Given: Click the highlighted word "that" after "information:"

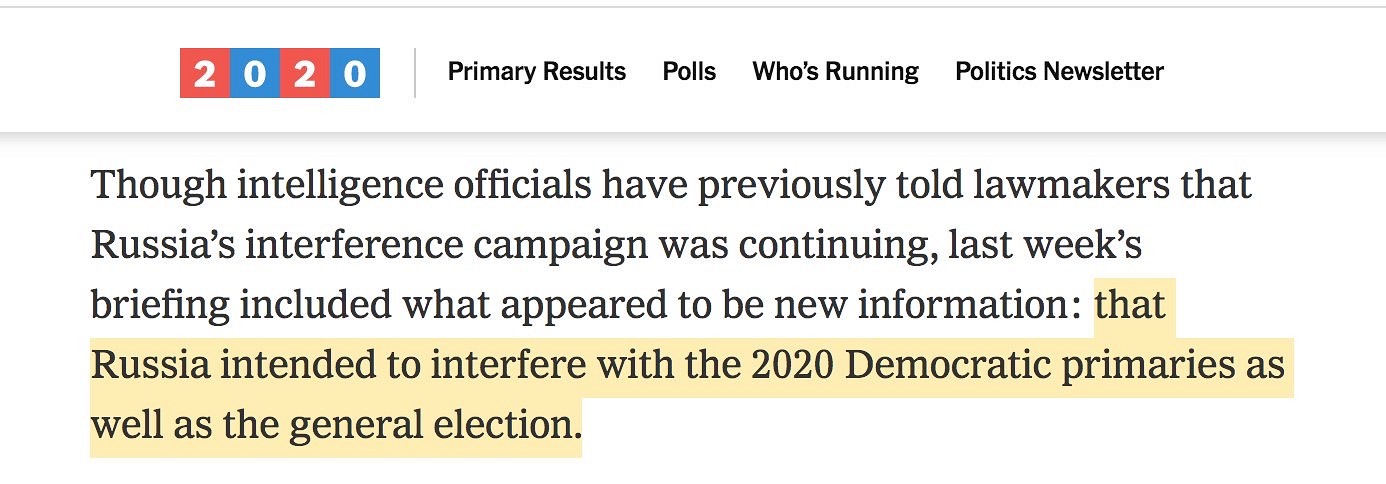Looking at the screenshot, I should pos(1130,305).
